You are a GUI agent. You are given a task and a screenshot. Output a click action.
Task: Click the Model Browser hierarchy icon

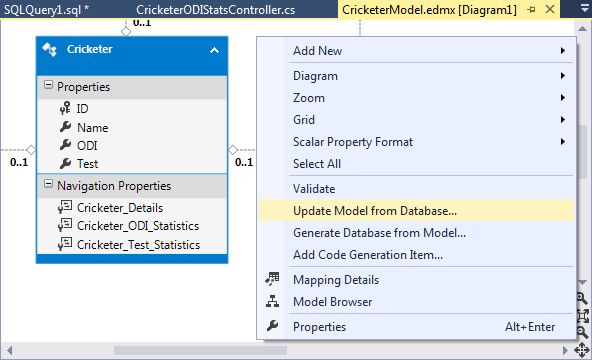click(272, 301)
